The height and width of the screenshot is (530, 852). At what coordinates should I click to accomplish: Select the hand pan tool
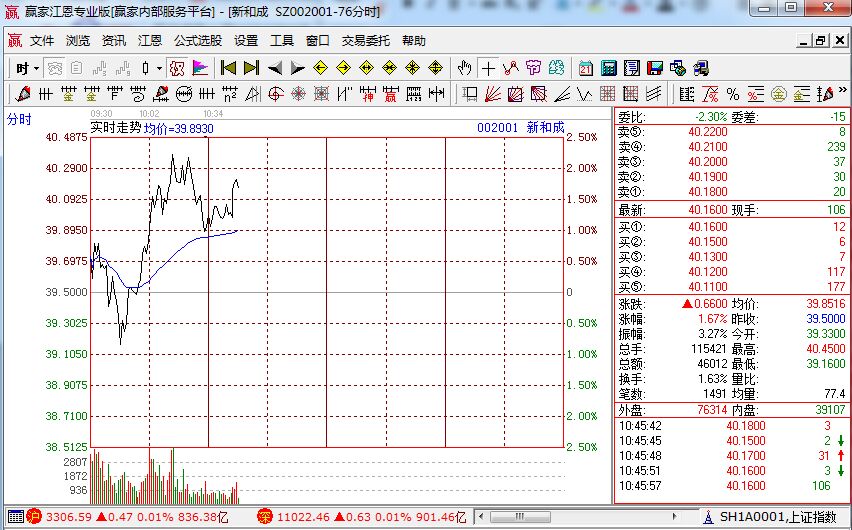(464, 68)
